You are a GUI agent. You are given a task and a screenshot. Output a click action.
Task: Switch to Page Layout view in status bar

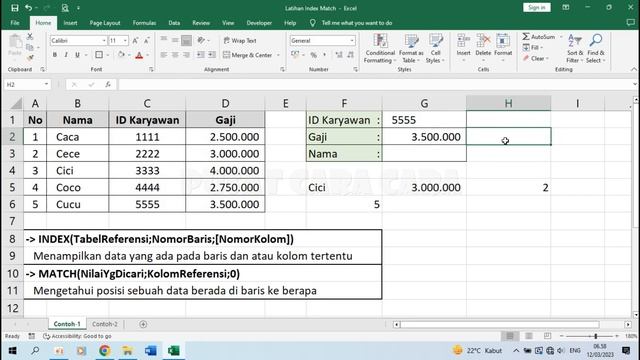click(529, 336)
